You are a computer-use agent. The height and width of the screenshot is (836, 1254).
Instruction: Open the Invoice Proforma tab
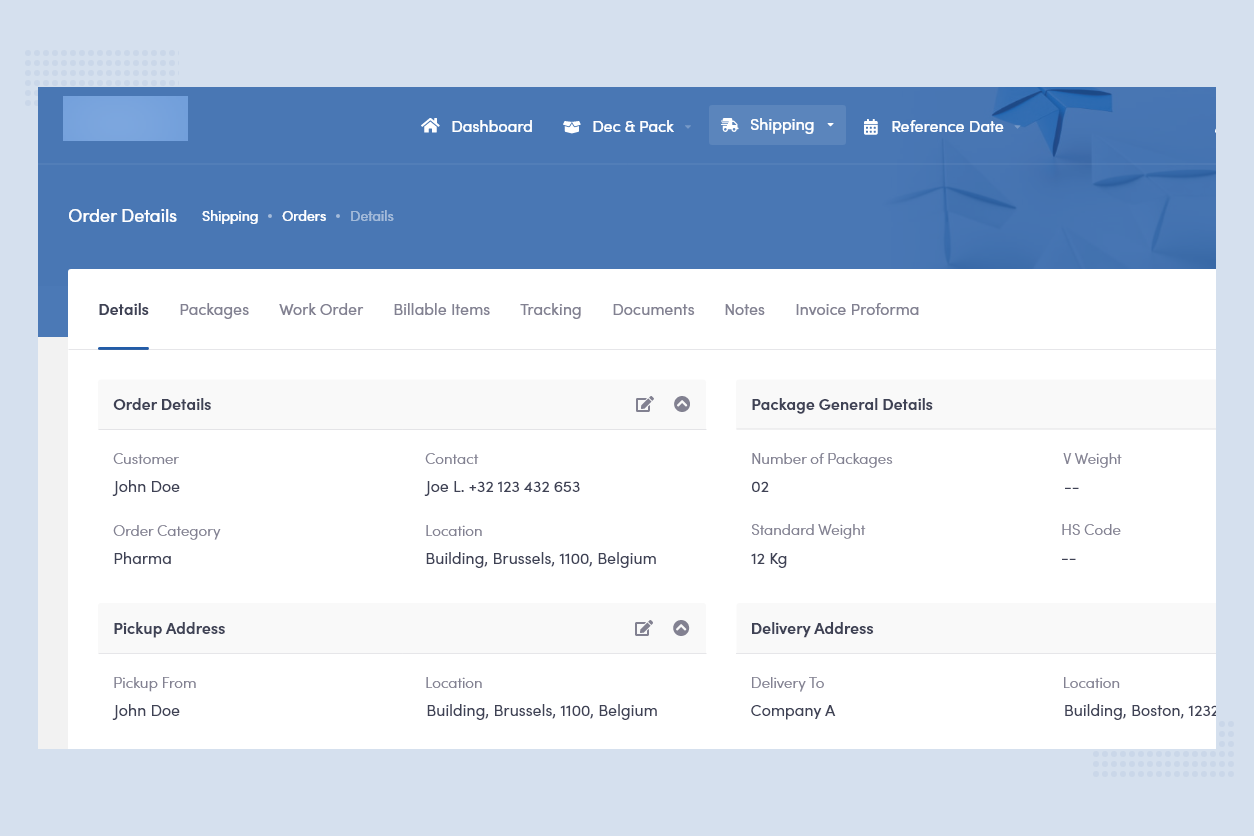857,310
